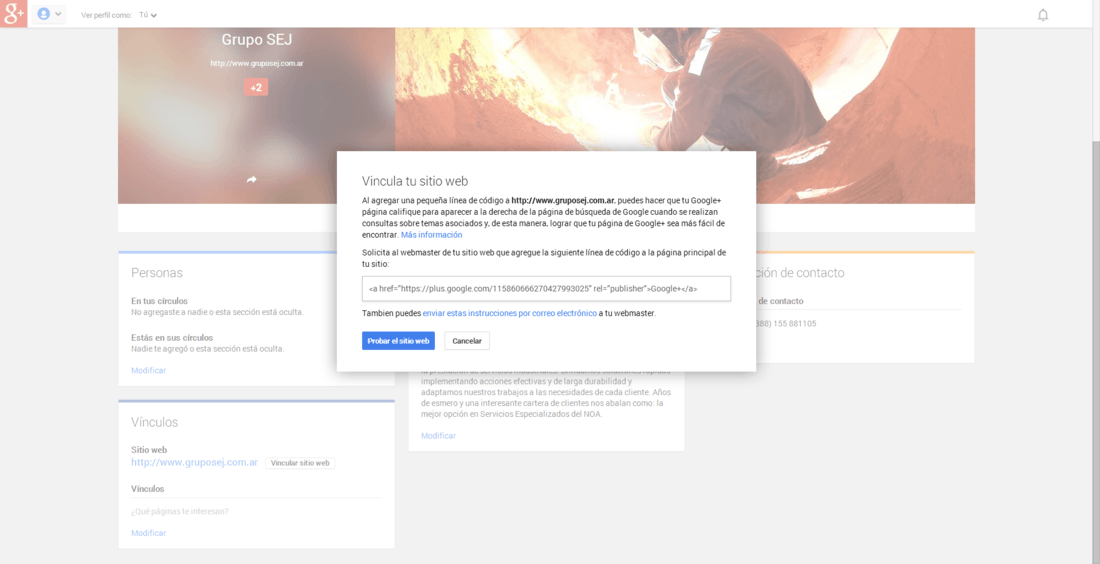1100x564 pixels.
Task: Select the publisher code snippet field
Action: click(x=546, y=288)
